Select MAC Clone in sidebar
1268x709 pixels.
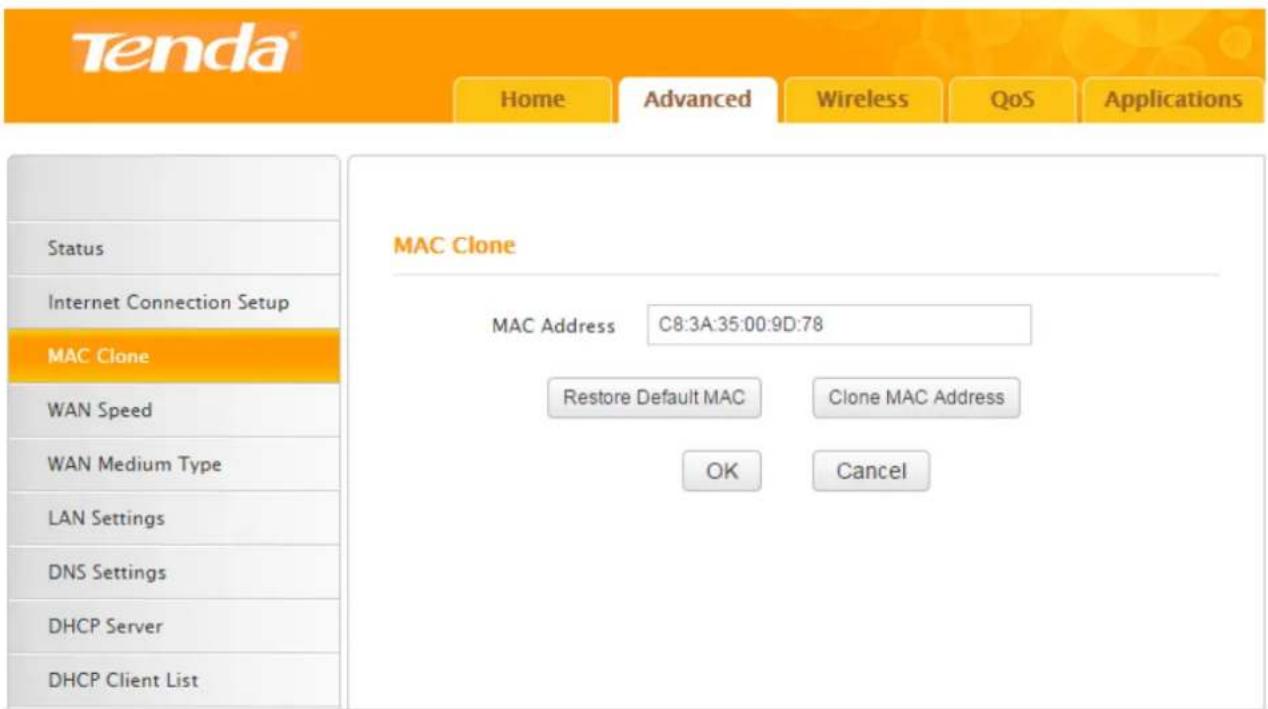click(x=174, y=356)
